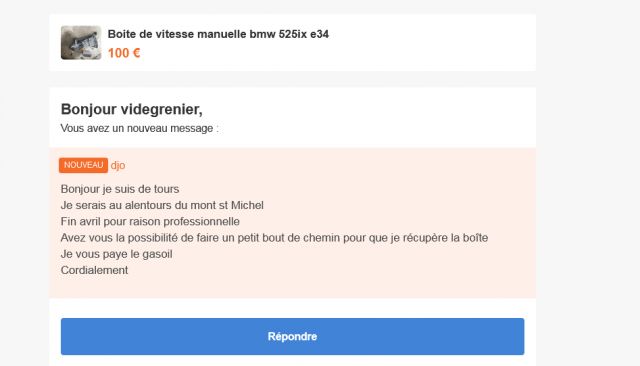The width and height of the screenshot is (640, 366).
Task: Click the text 'e34' in the listing title
Action: 319,34
